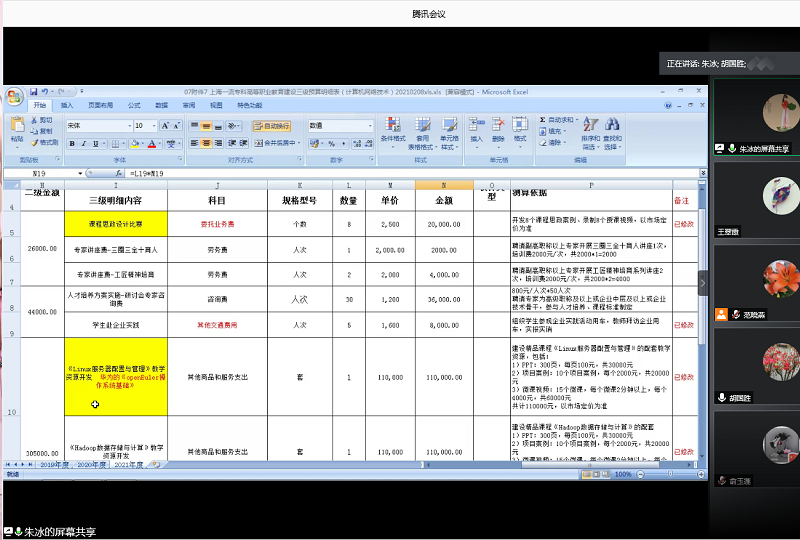Click the Delete cells icon
Viewport: 800px width, 540px height.
(498, 127)
